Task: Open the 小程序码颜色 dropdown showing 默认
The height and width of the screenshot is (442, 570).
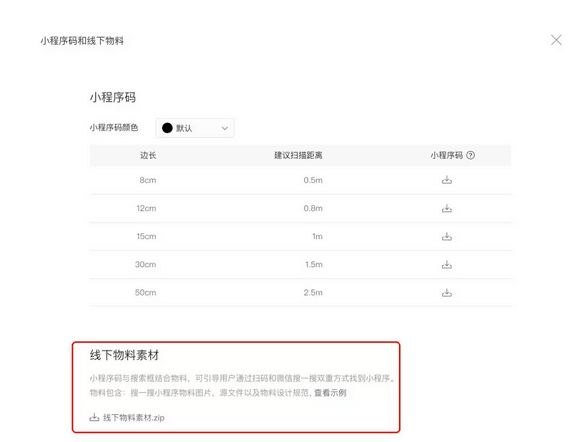Action: pos(195,128)
